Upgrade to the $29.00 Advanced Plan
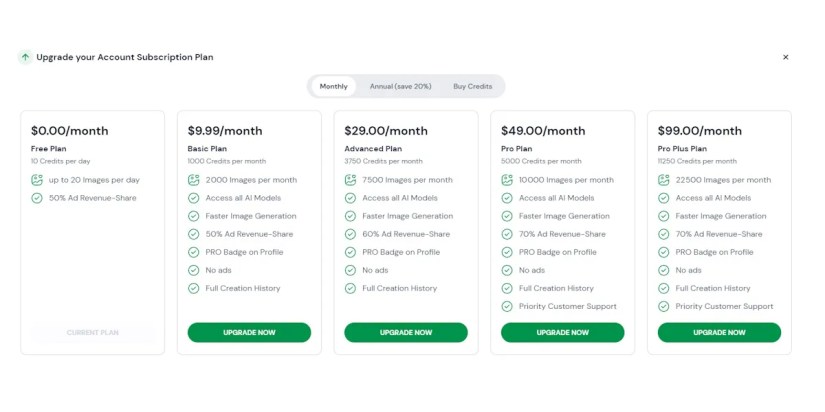 pos(406,332)
